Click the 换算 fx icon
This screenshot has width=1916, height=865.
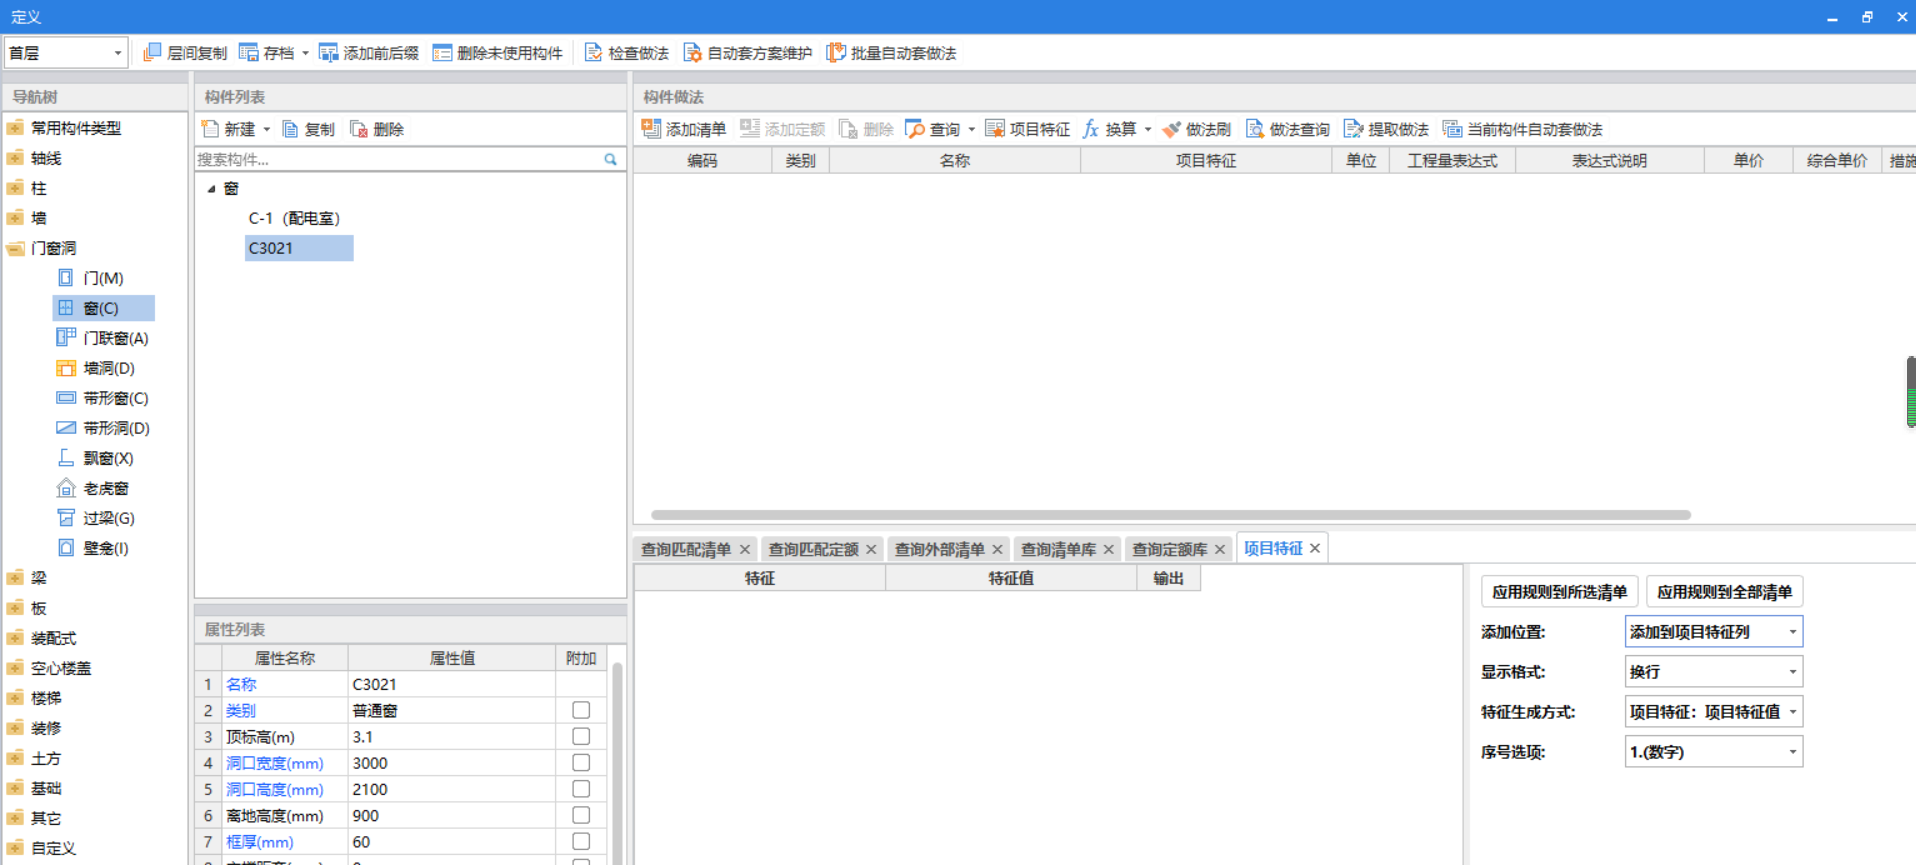pos(1091,129)
